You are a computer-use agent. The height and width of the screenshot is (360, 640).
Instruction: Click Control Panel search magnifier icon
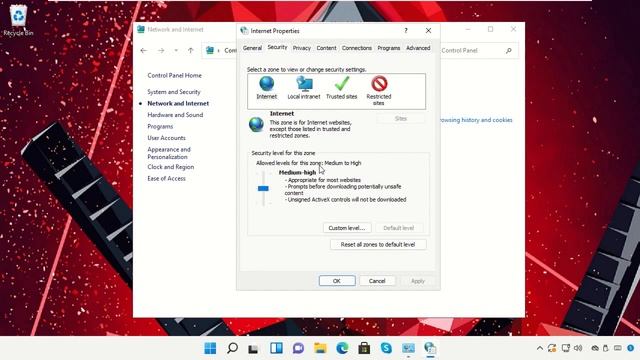point(509,51)
